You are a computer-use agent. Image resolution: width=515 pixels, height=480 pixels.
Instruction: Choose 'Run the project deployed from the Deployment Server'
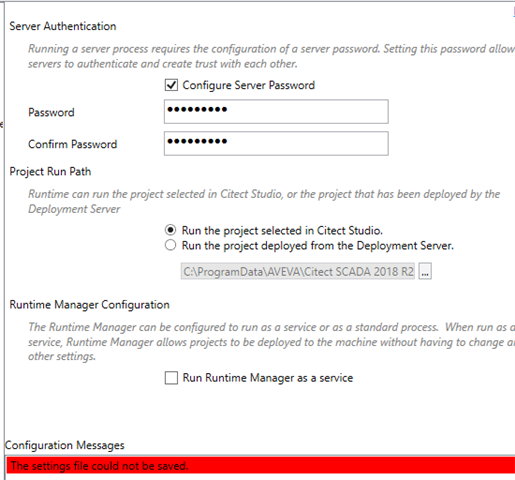click(170, 245)
